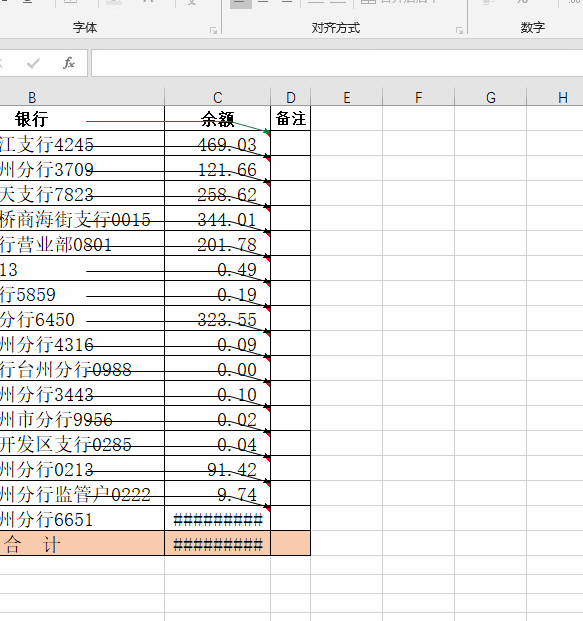
Task: Click into the formula bar input
Action: (x=337, y=63)
